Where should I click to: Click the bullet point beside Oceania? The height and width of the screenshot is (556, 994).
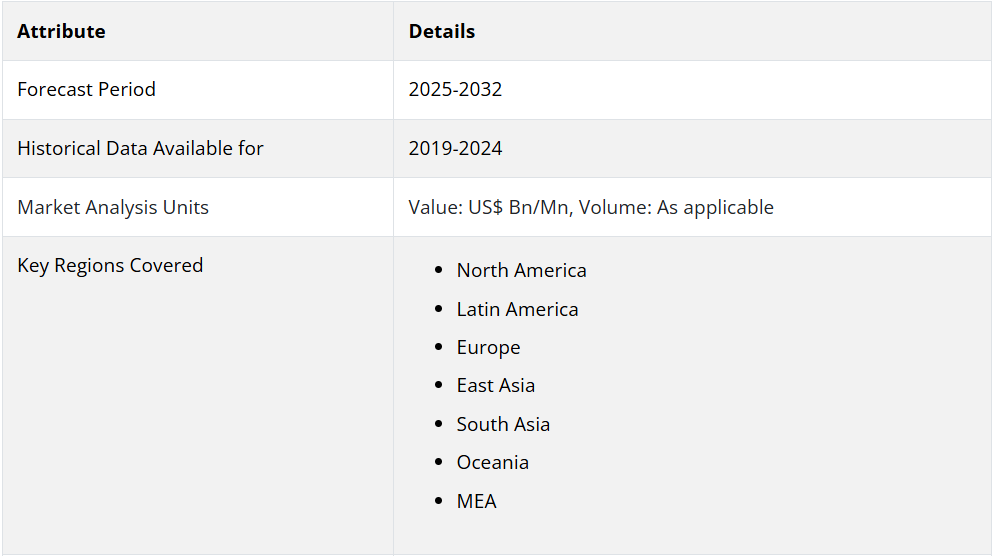438,462
